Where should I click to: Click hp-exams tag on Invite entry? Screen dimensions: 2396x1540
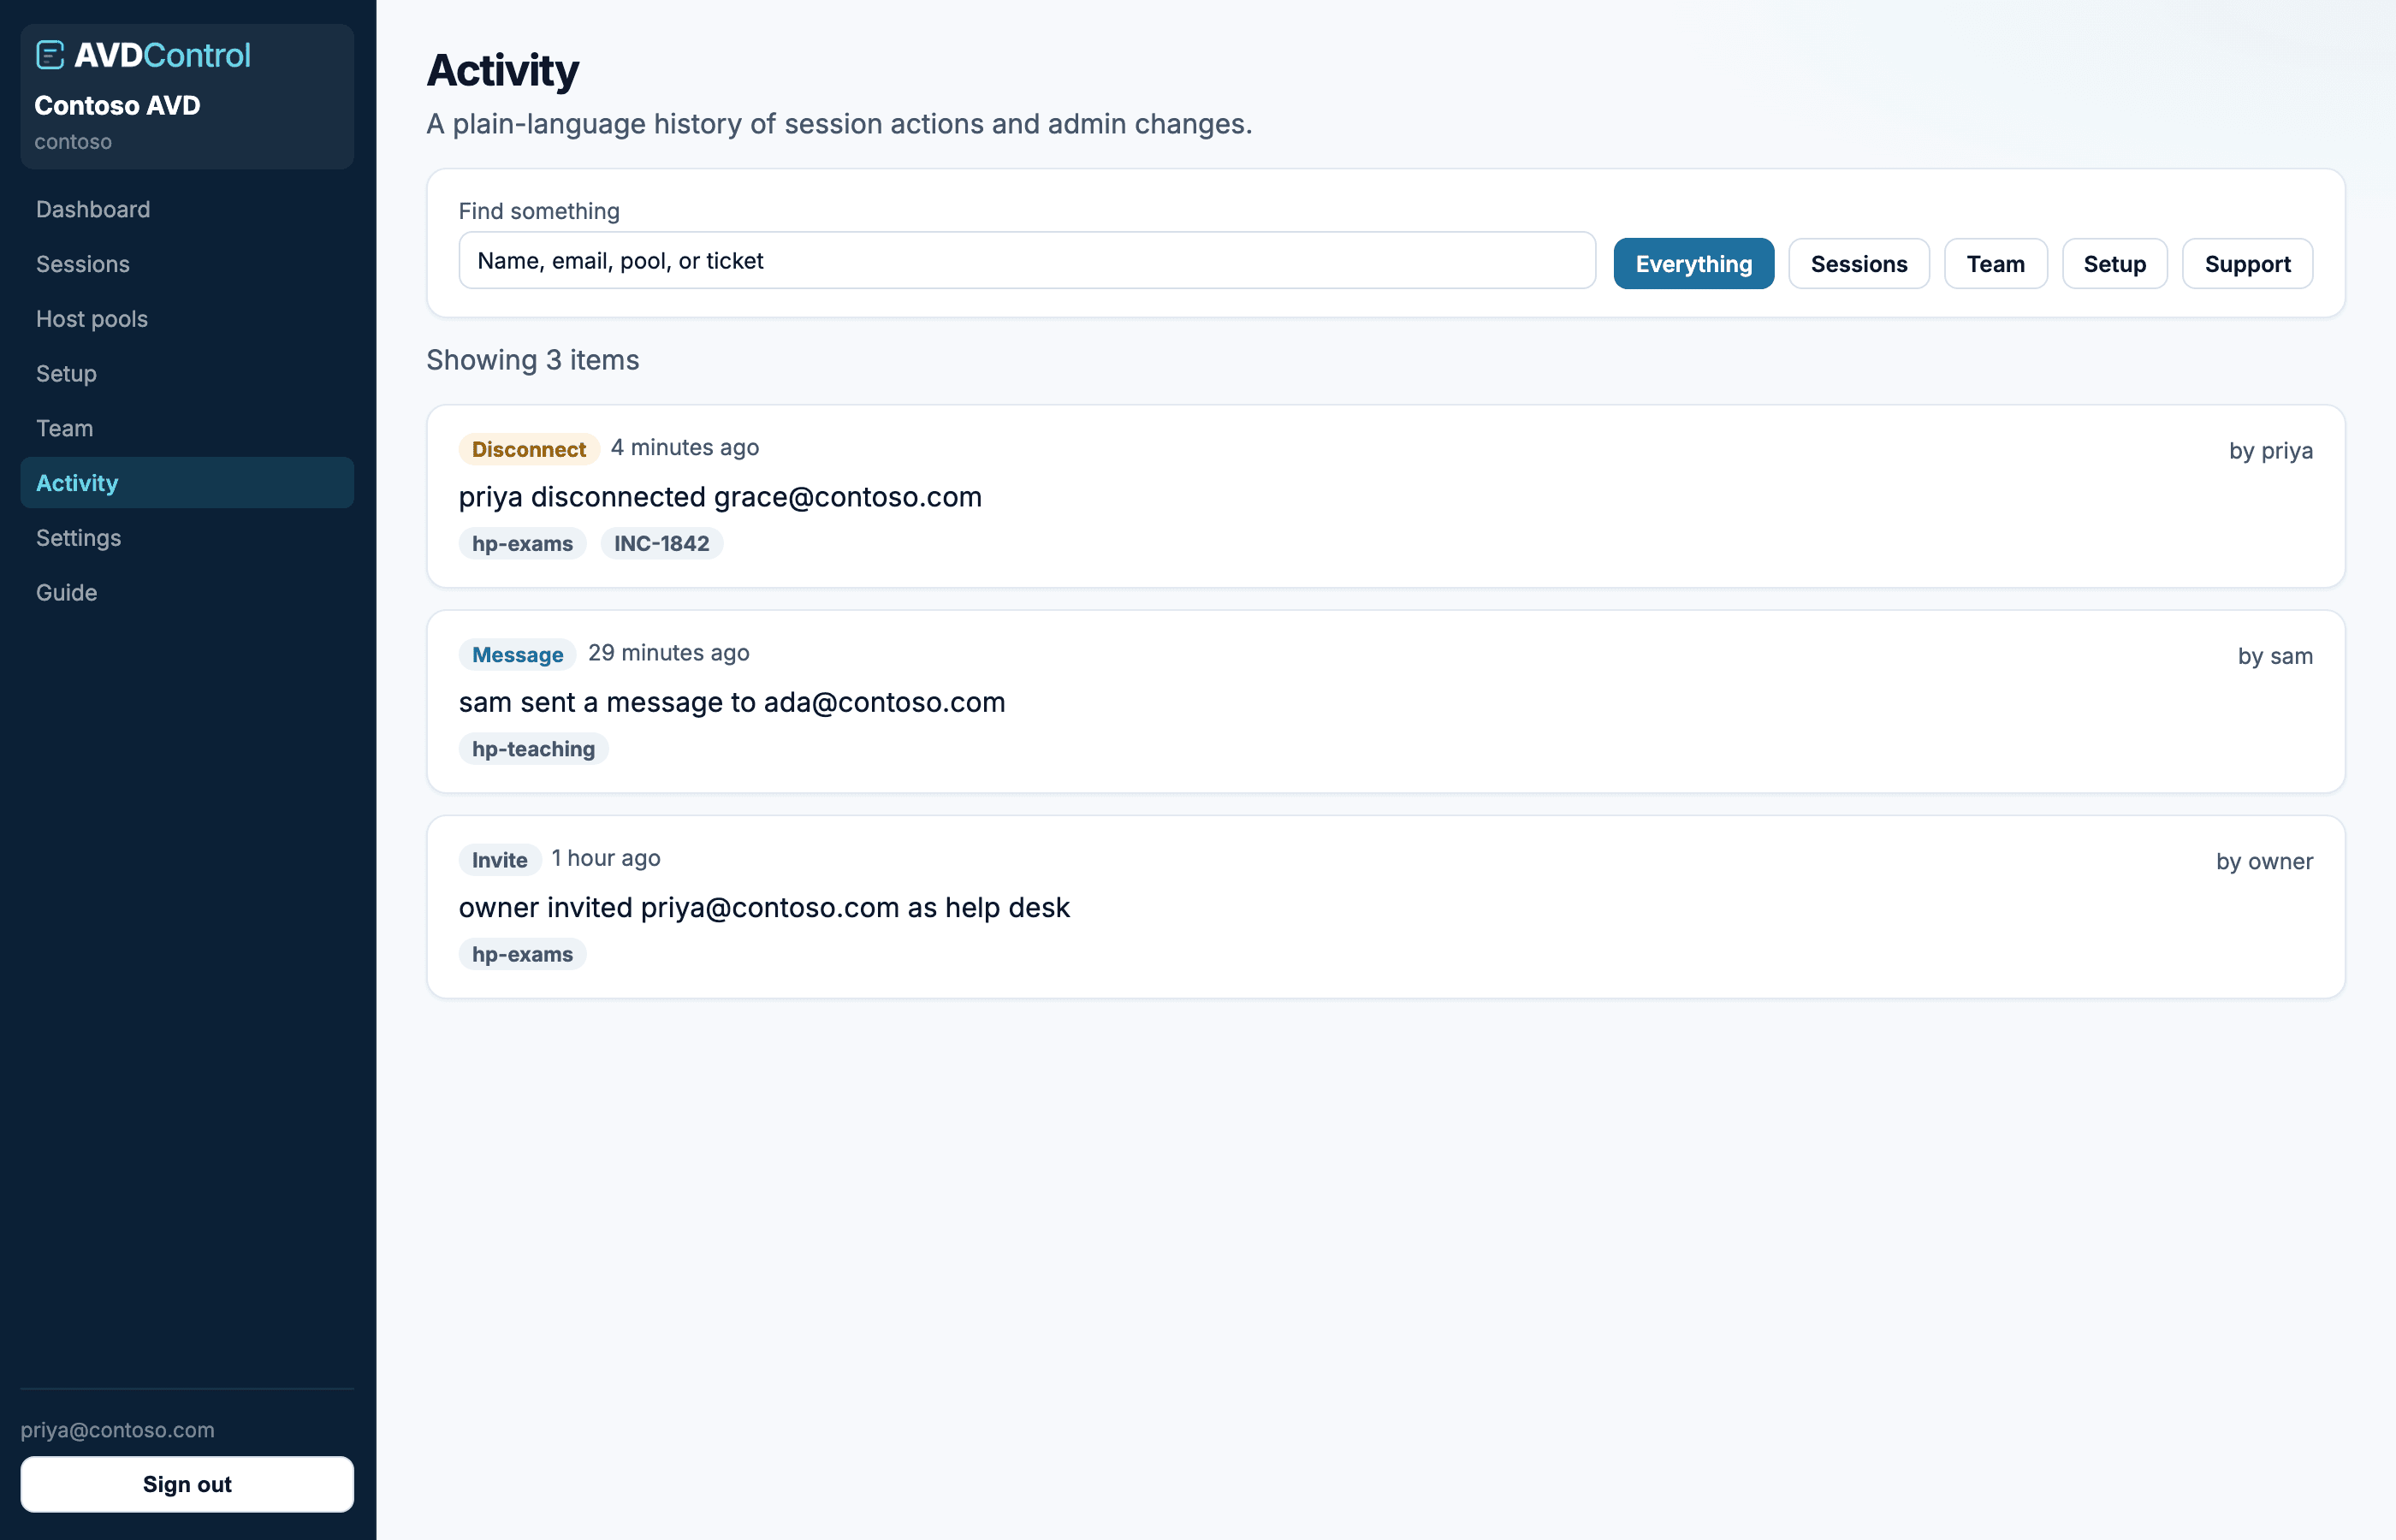523,954
